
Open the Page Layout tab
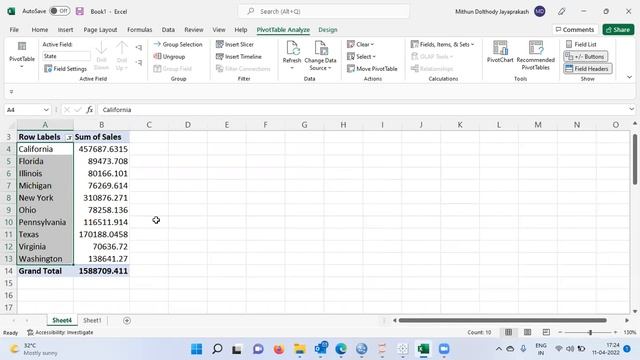pos(100,30)
